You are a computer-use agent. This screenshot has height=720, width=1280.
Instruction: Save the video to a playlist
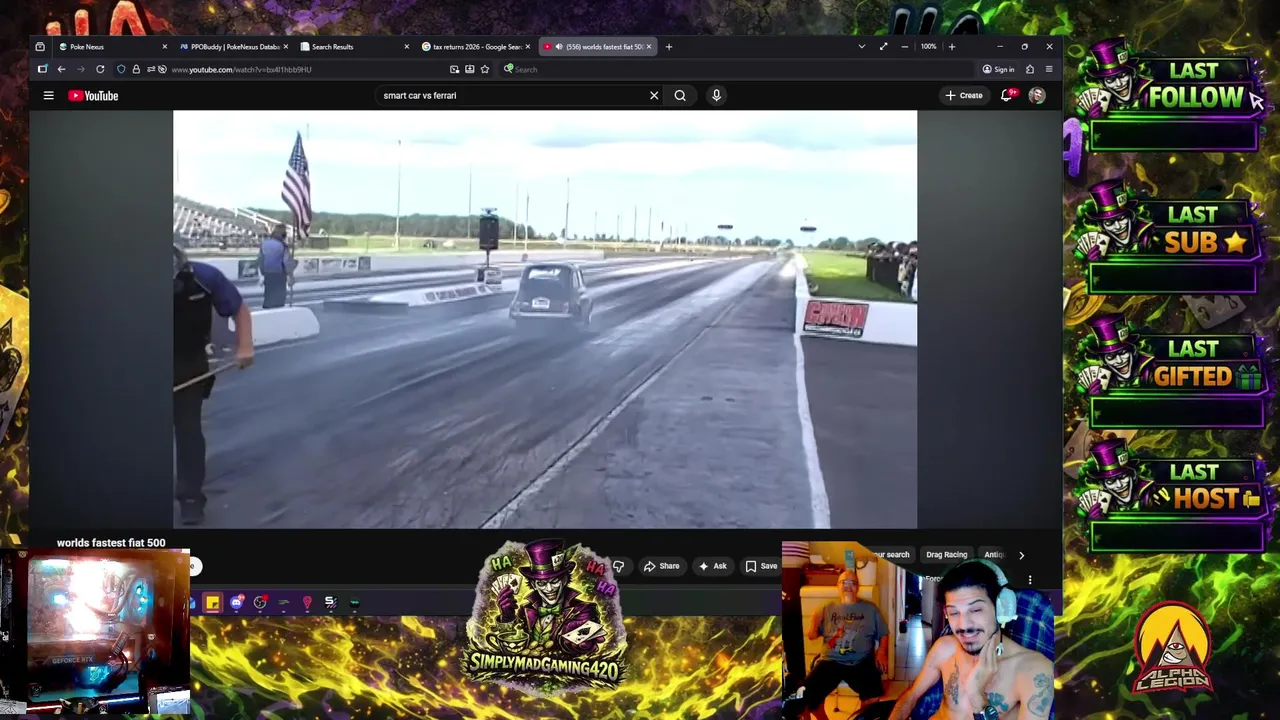click(x=761, y=566)
